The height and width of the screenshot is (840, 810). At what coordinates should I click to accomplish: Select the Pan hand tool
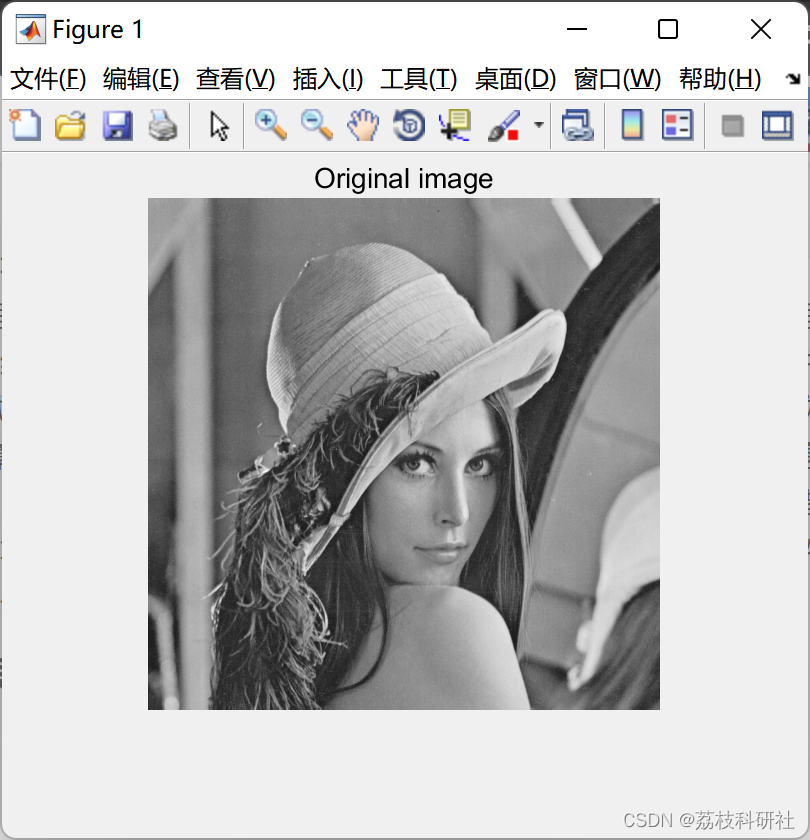point(363,125)
